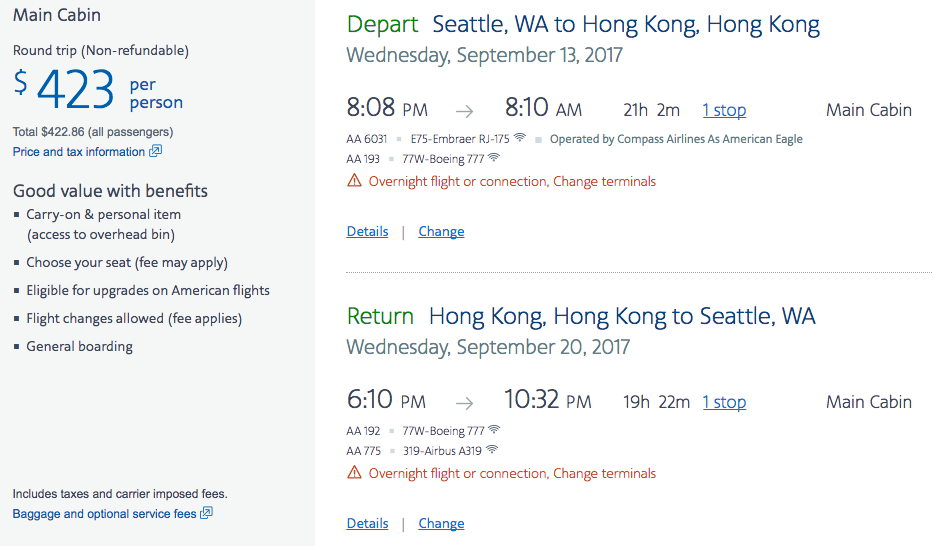View Details for the Seattle to Hong Kong flight
This screenshot has height=546, width=933.
point(367,231)
